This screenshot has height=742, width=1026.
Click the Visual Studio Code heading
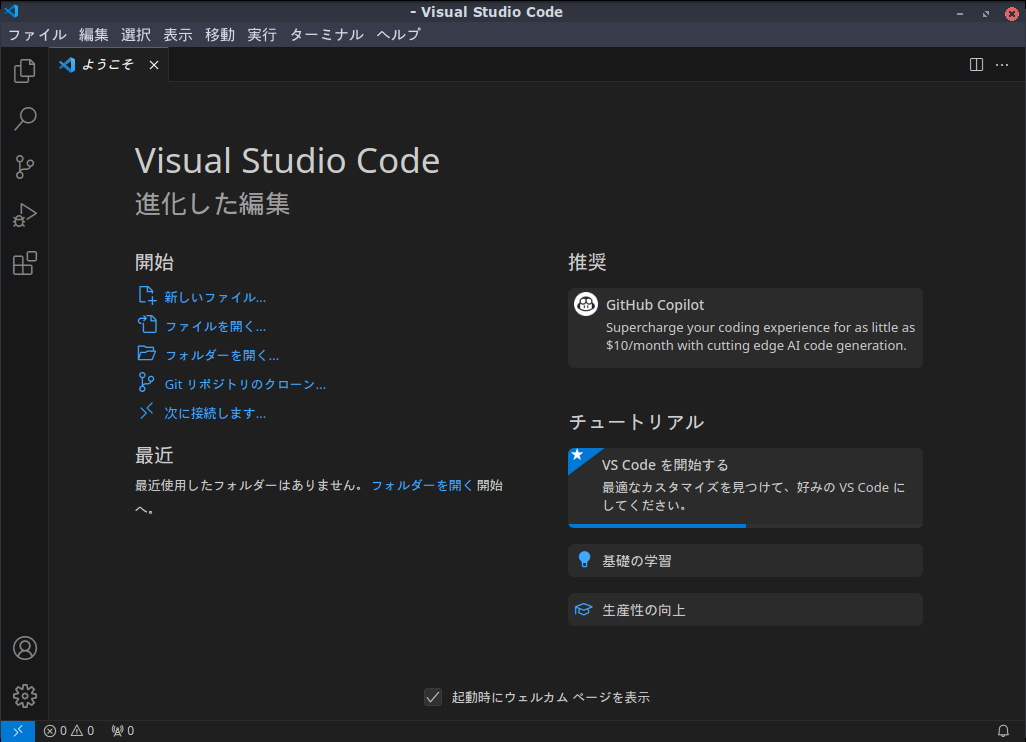click(x=287, y=161)
